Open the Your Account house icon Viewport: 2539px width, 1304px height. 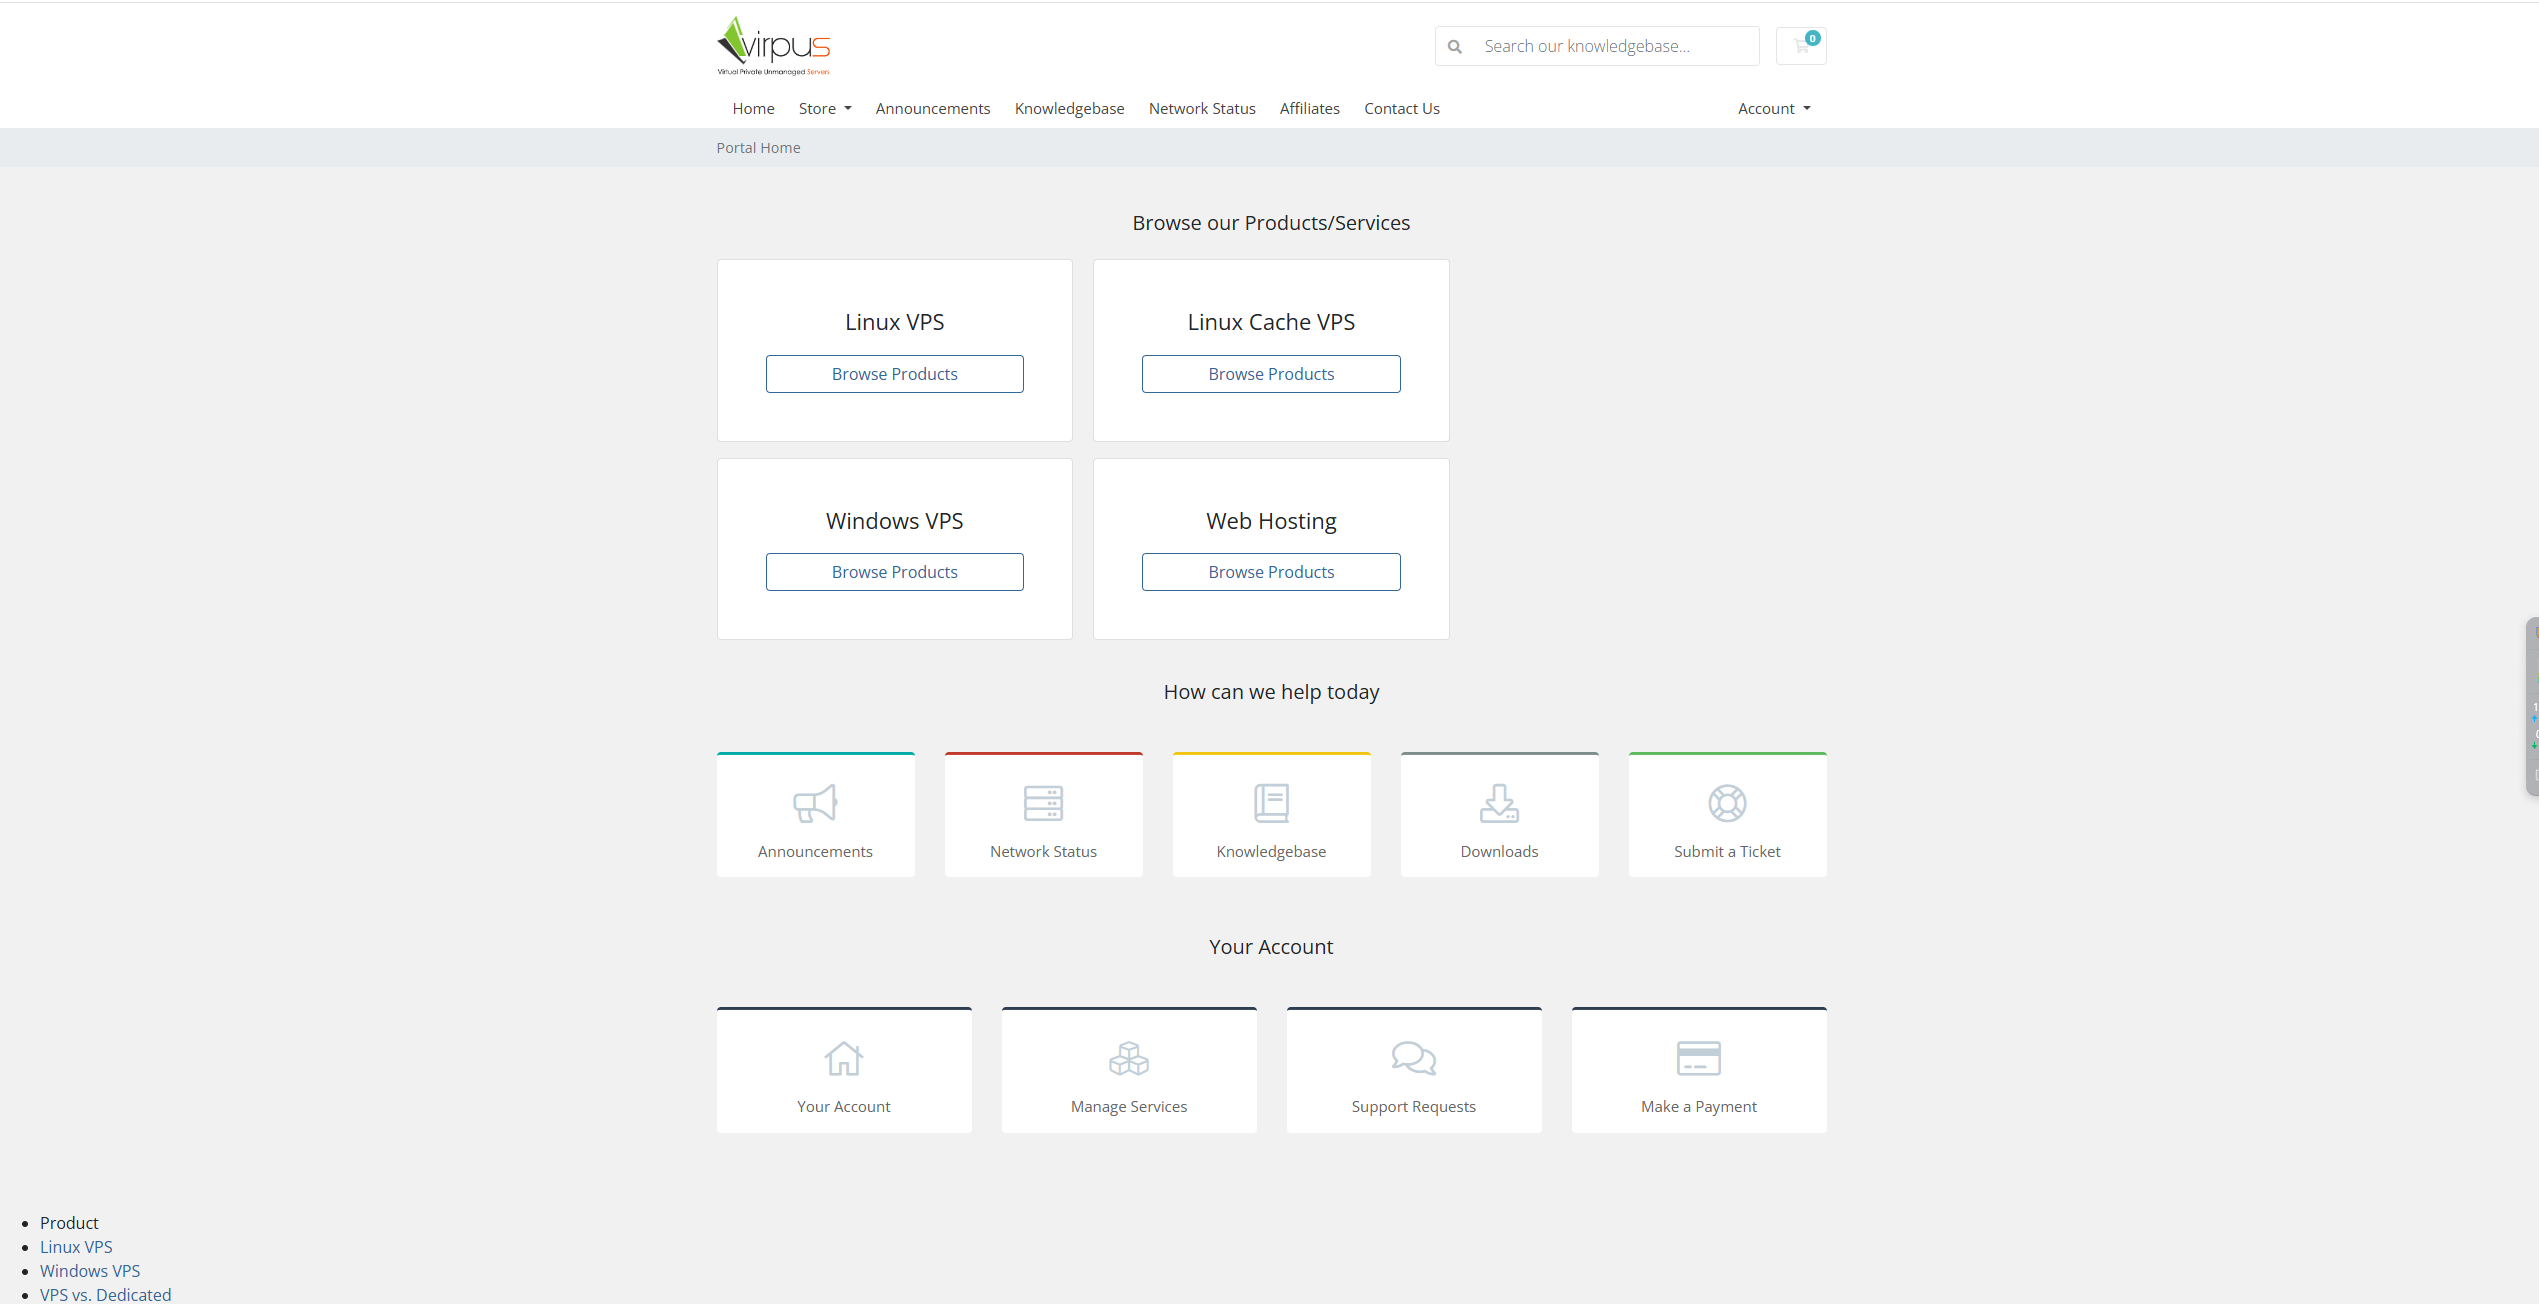tap(844, 1058)
